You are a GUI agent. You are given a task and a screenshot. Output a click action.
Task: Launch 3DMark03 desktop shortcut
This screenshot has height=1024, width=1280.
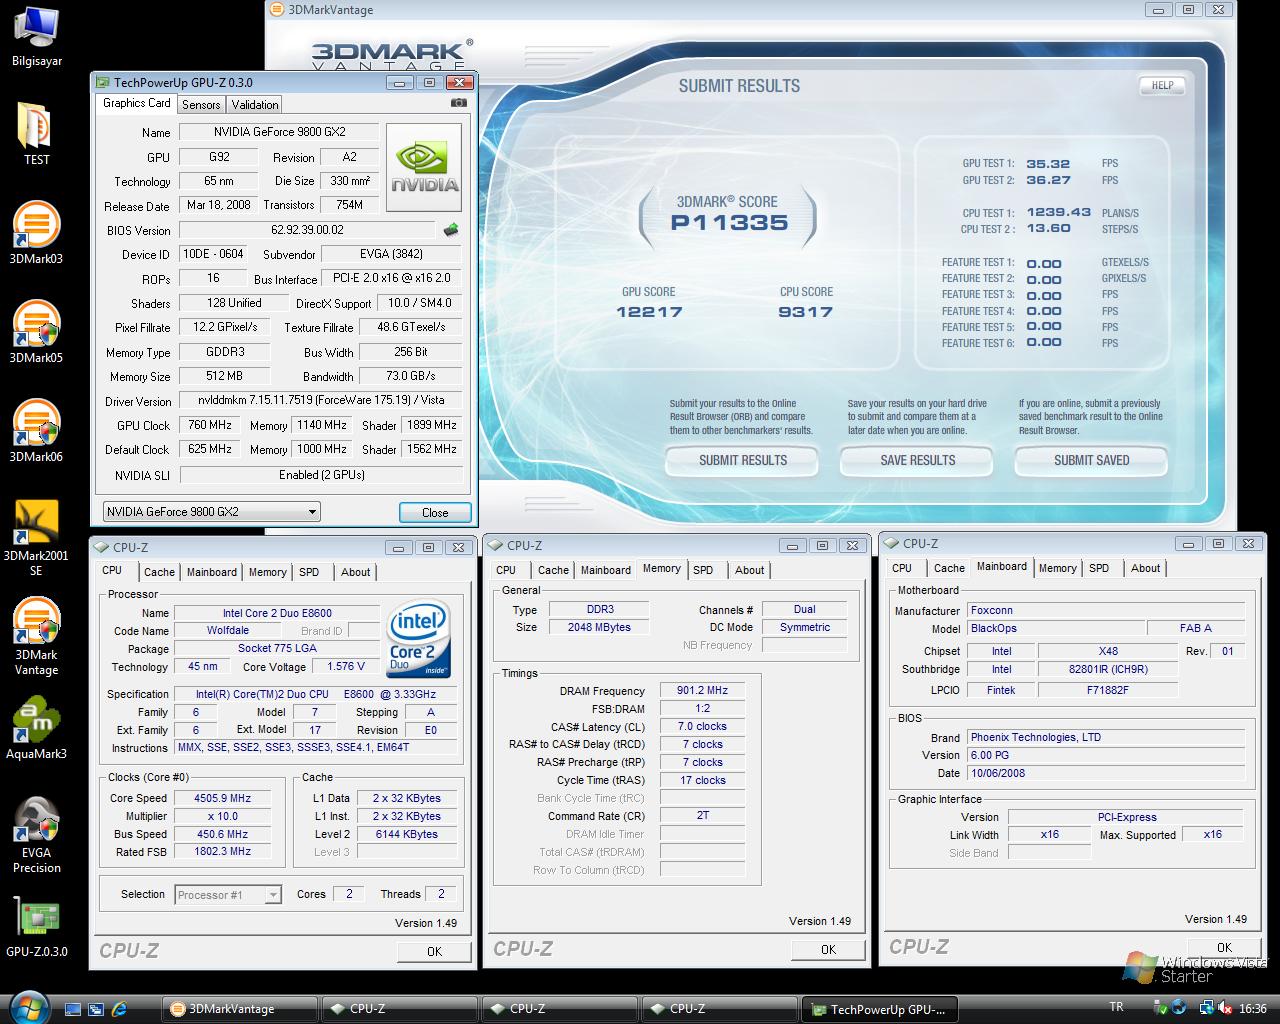(36, 232)
